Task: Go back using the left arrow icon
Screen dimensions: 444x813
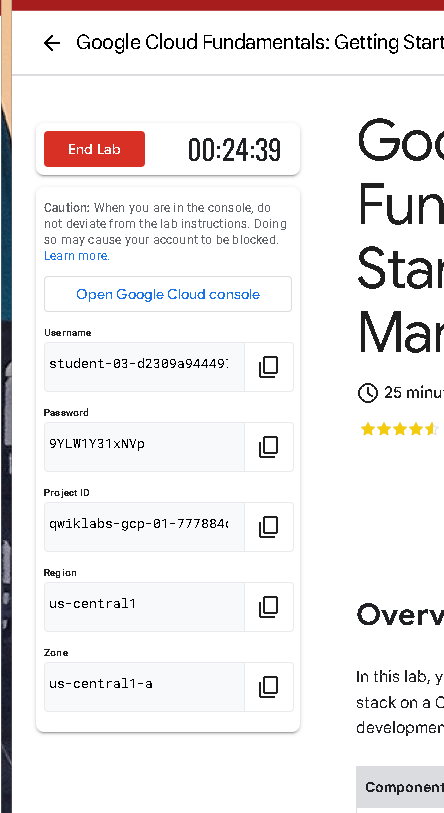Action: pyautogui.click(x=52, y=43)
